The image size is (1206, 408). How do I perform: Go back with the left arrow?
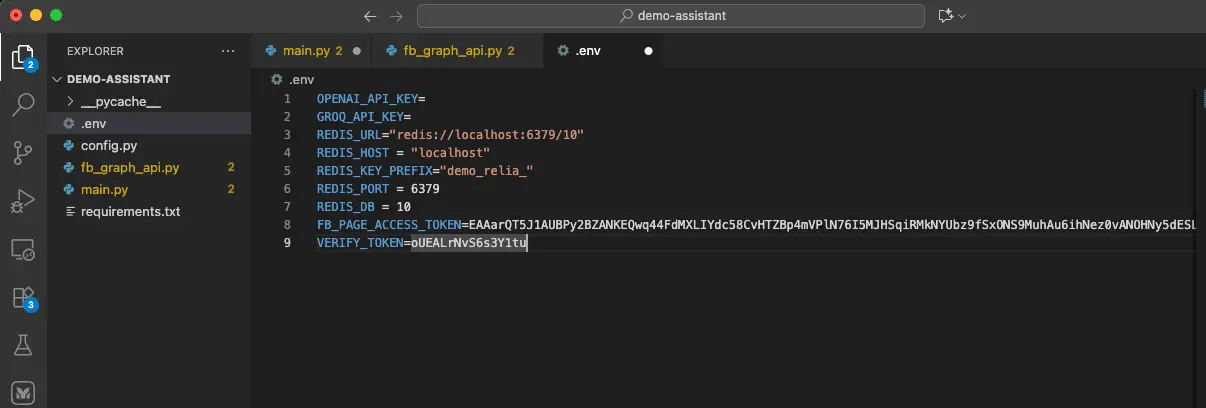click(x=370, y=16)
